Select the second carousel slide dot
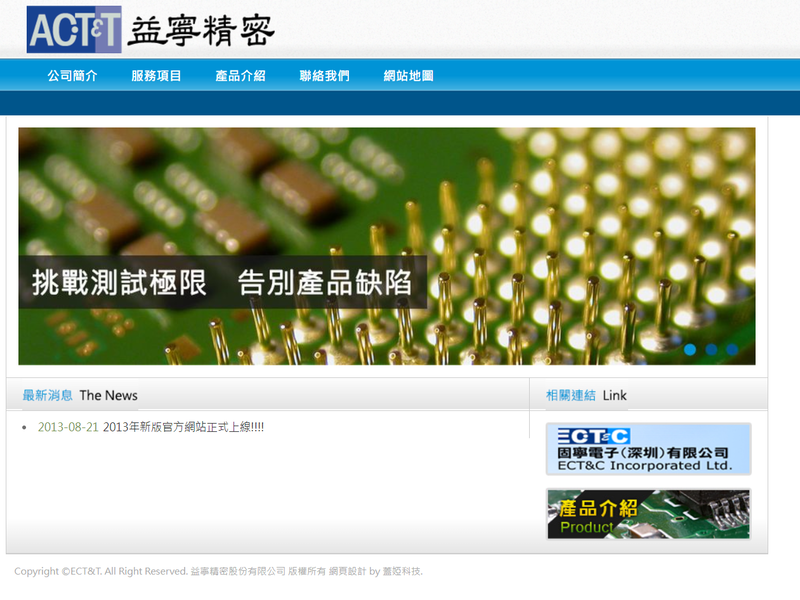Screen dimensions: 800x600 tap(711, 349)
